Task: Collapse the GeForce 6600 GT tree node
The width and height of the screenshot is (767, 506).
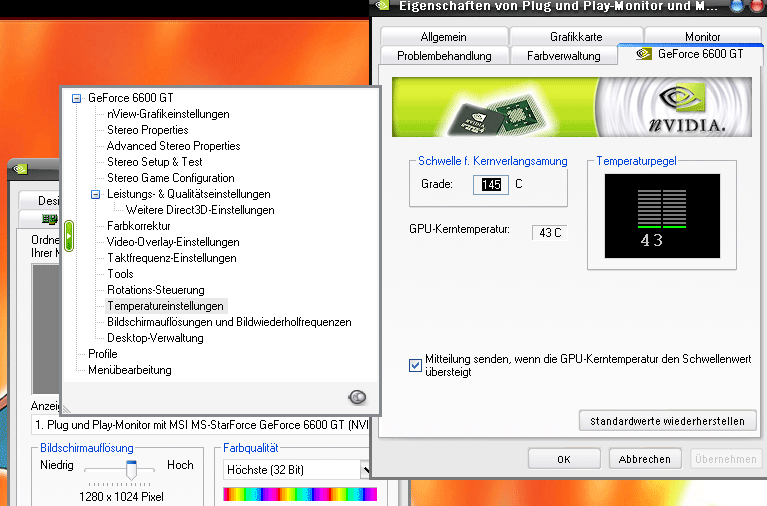Action: pyautogui.click(x=76, y=98)
